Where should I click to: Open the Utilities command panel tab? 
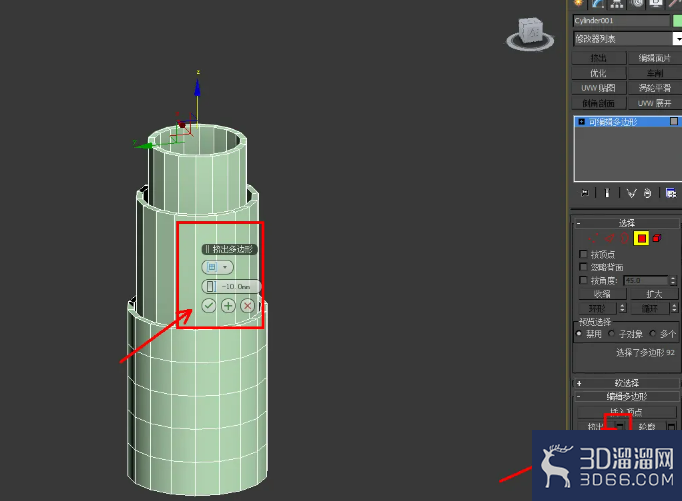tap(675, 3)
